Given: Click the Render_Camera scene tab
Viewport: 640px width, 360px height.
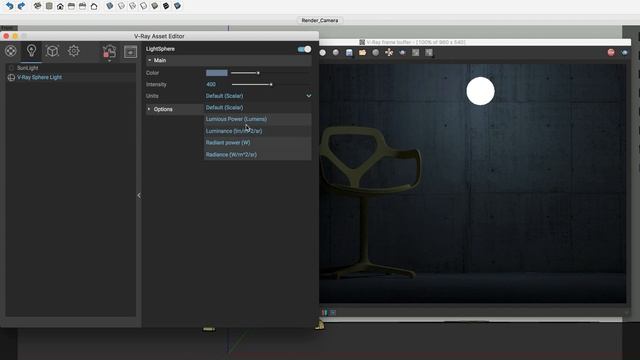Looking at the screenshot, I should 320,20.
